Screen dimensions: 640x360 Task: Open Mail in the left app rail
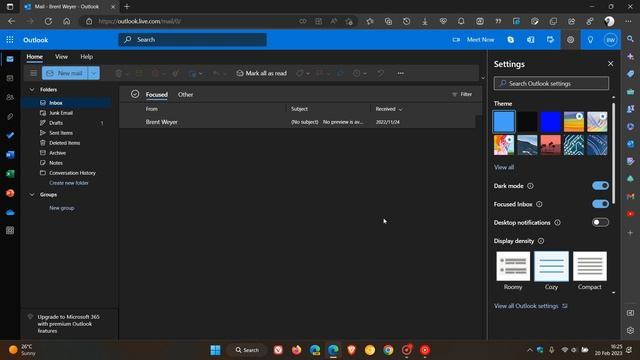pyautogui.click(x=10, y=59)
